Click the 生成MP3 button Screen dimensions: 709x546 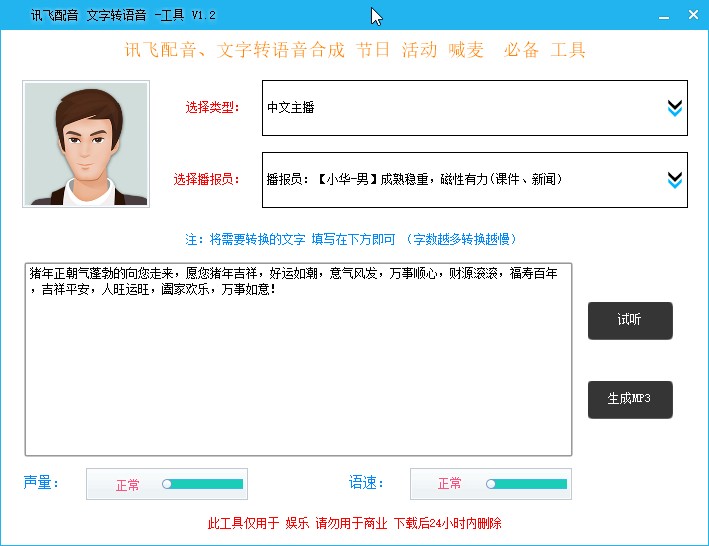[630, 400]
